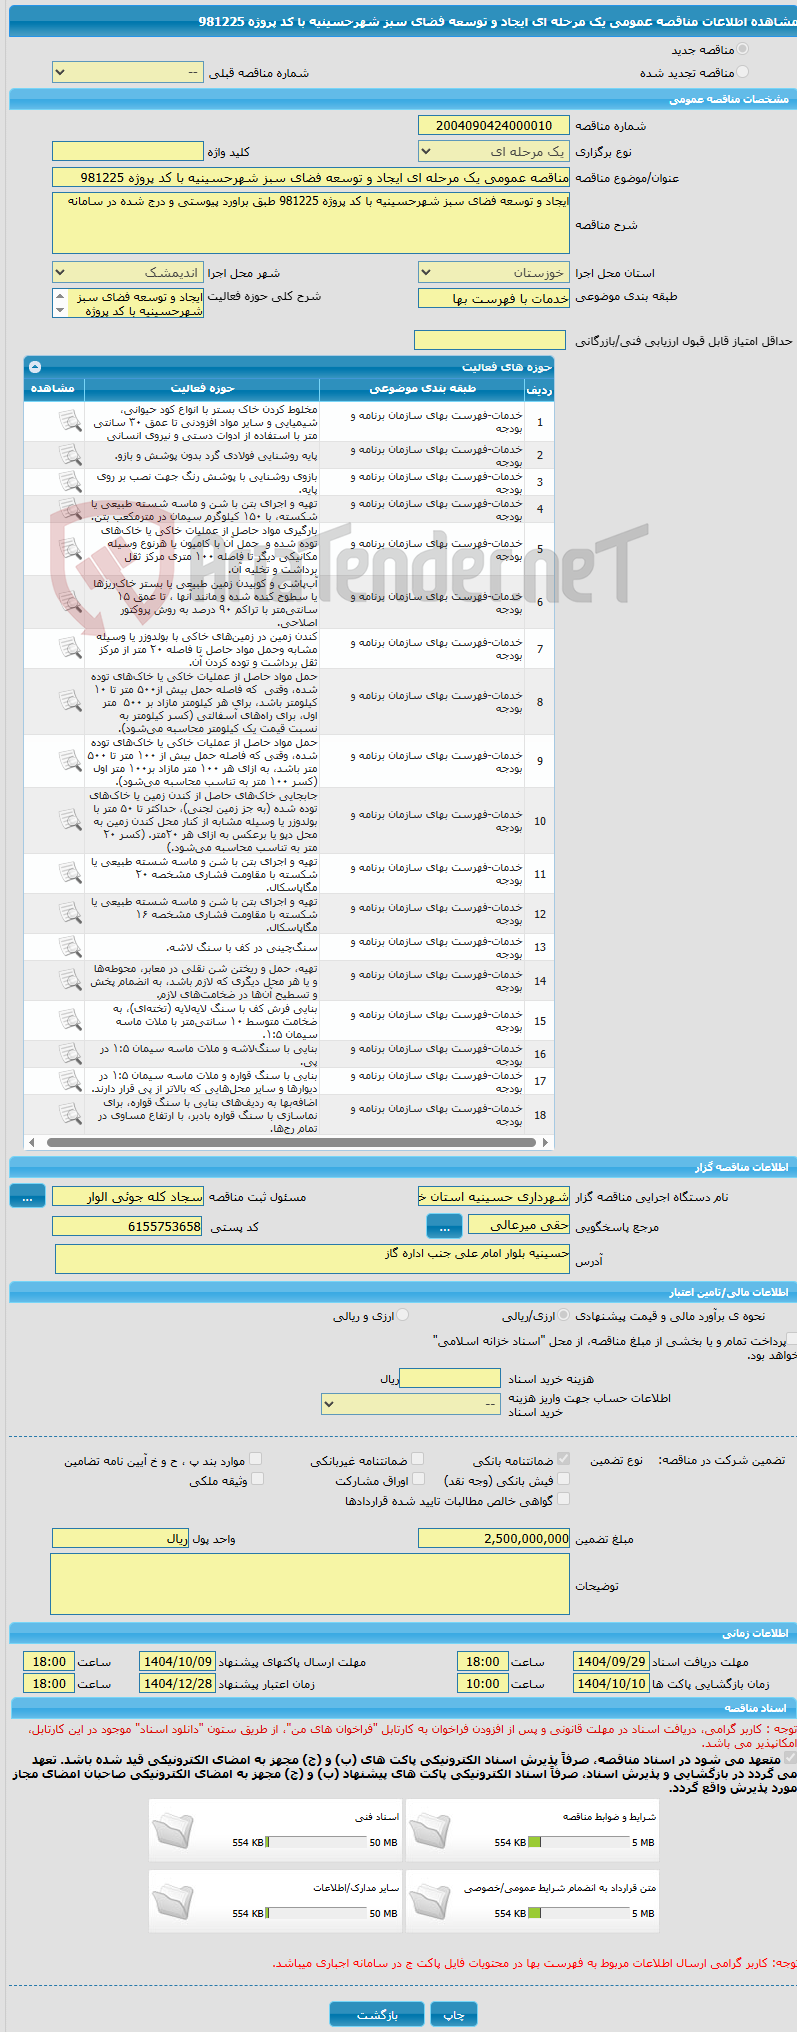Toggle ضمانتنامه بانکی checkbox
Image resolution: width=797 pixels, height=2032 pixels.
pos(563,1459)
